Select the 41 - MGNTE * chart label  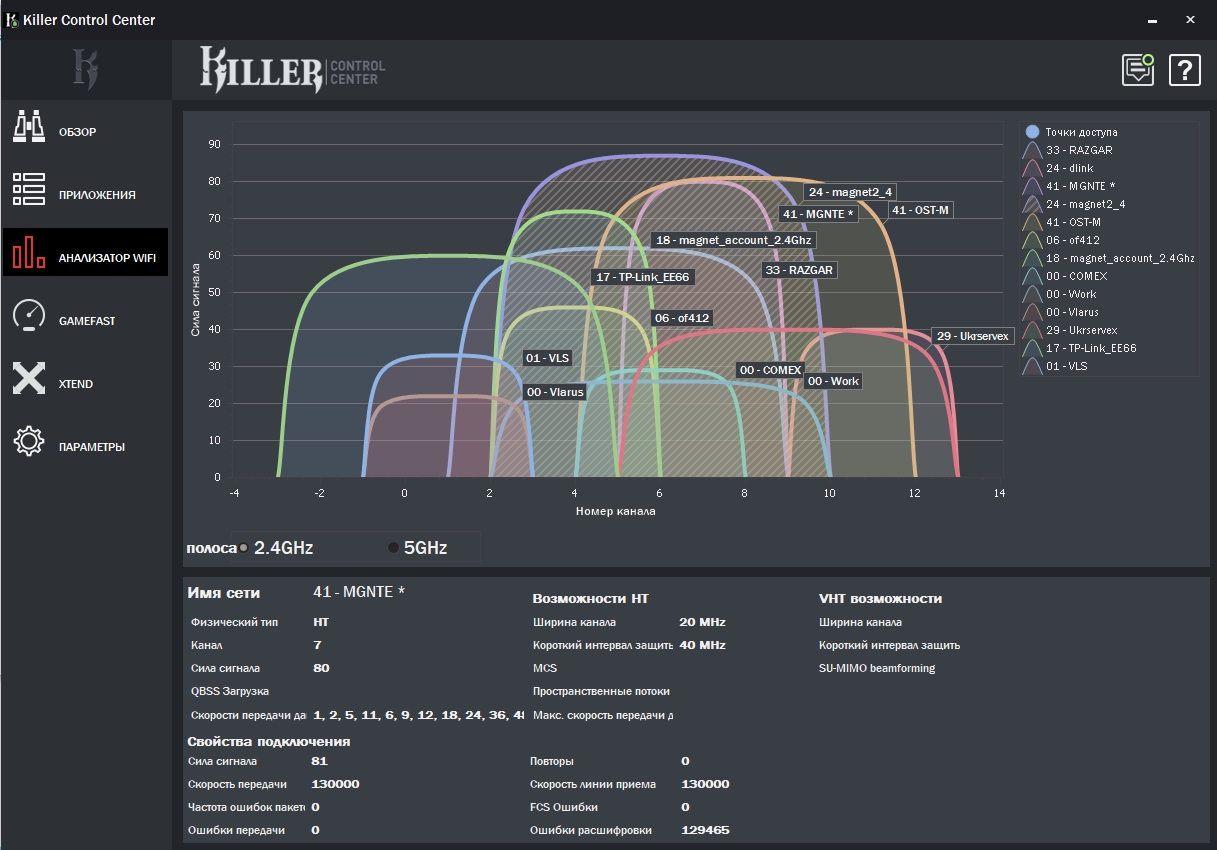pyautogui.click(x=818, y=214)
